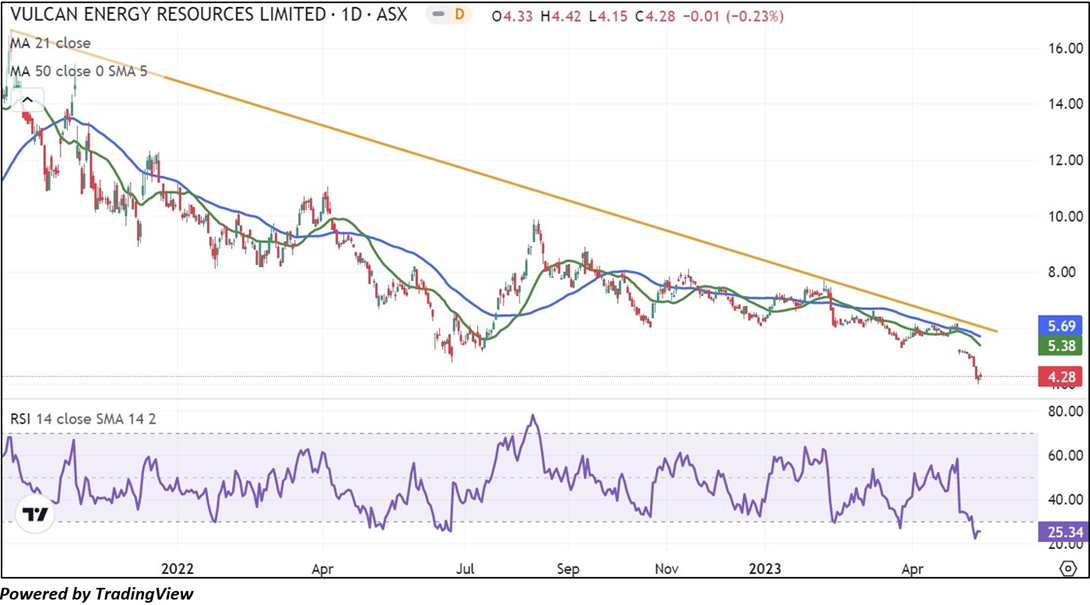Screen dimensions: 1090x605
Task: Collapse the indicator legend with the caret button
Action: pyautogui.click(x=27, y=101)
